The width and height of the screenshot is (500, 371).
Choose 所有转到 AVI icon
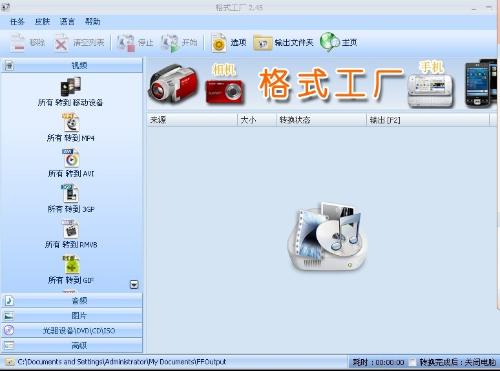click(x=70, y=158)
